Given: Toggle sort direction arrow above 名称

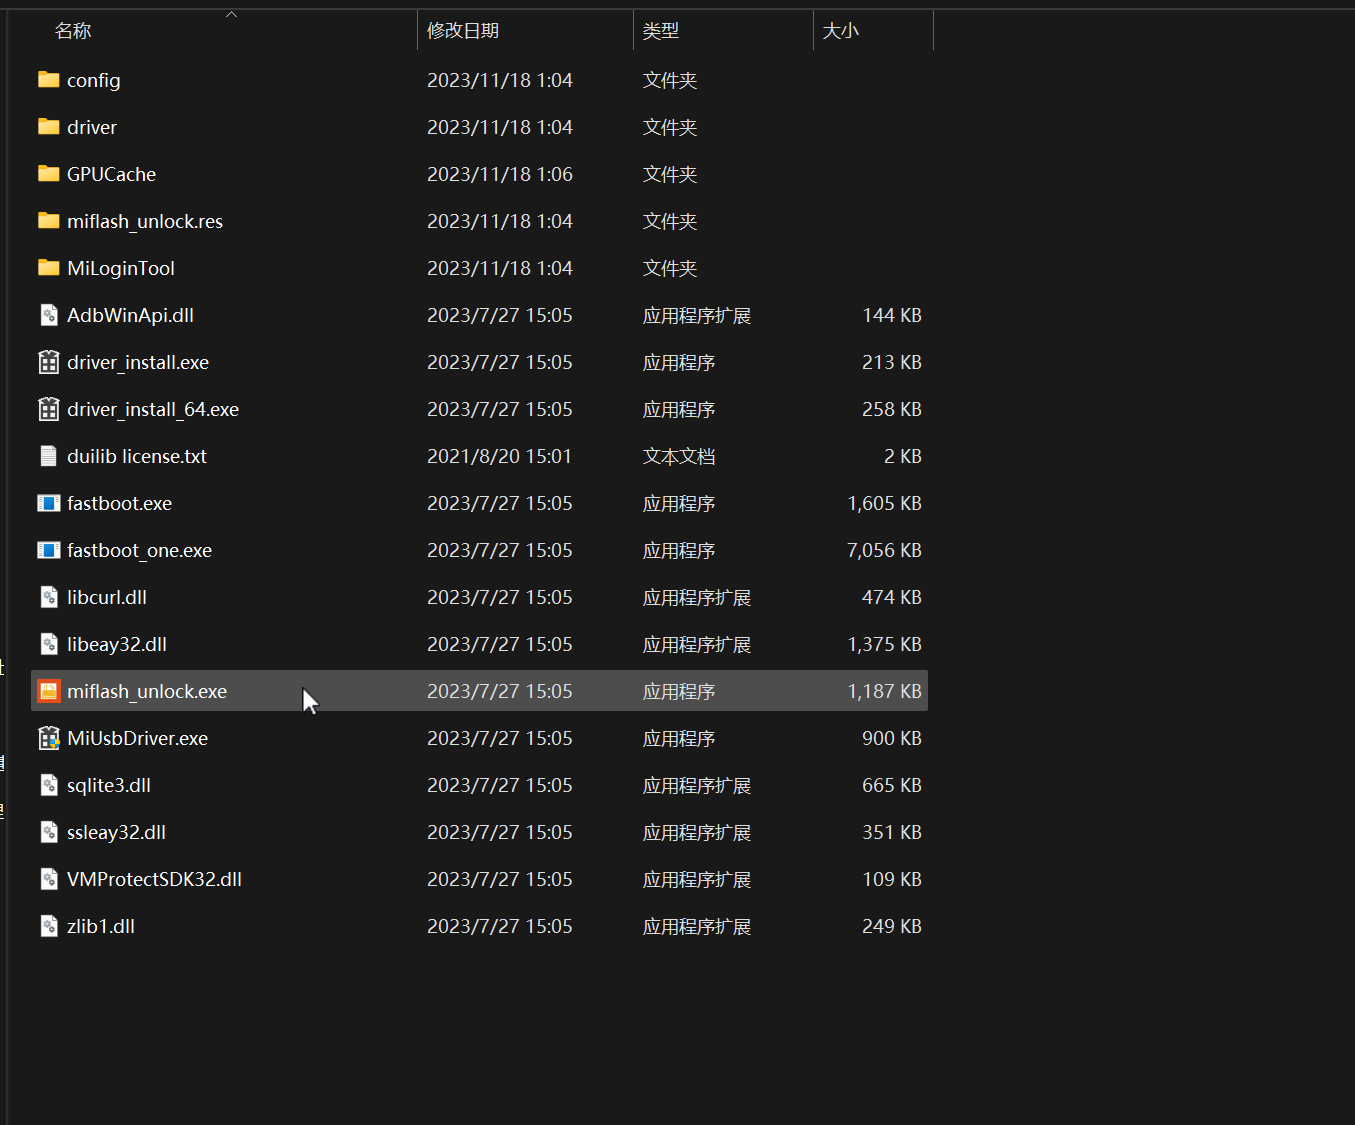Looking at the screenshot, I should point(231,14).
